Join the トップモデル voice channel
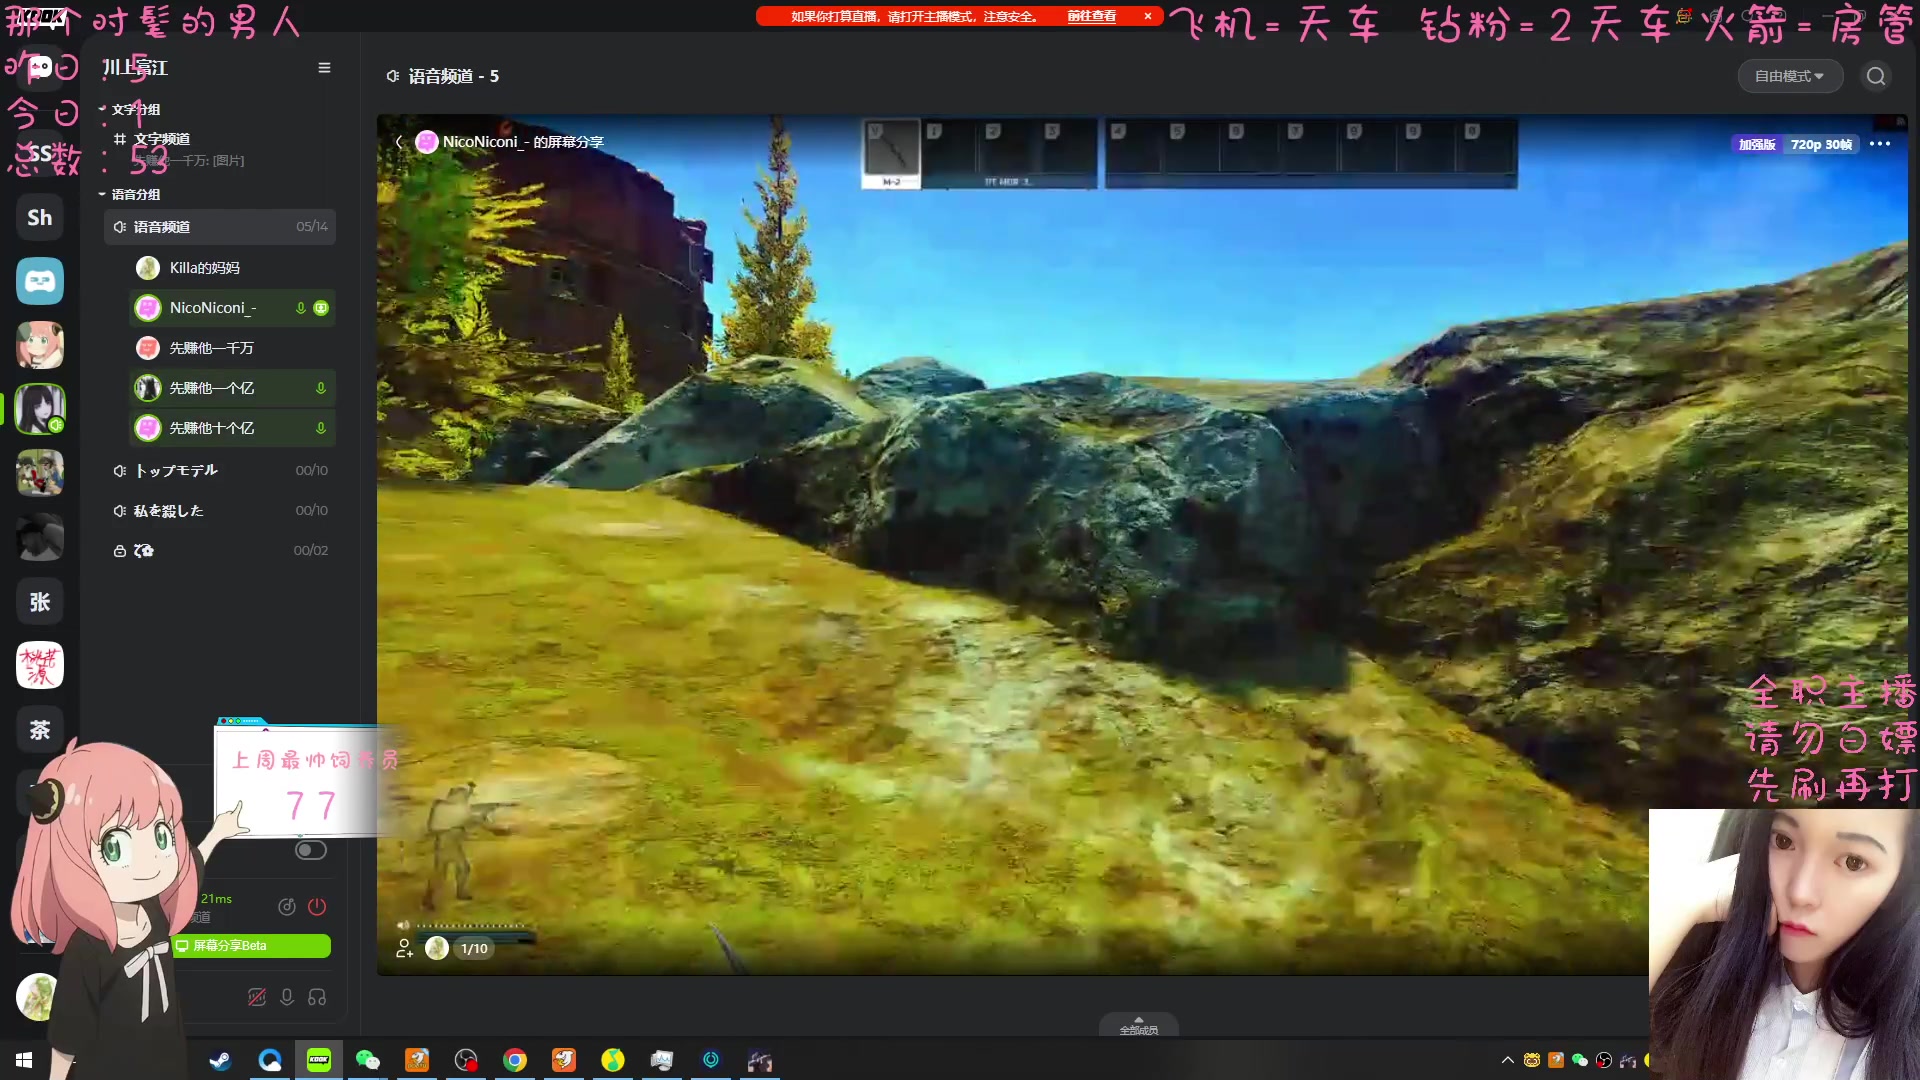The image size is (1920, 1080). 220,470
